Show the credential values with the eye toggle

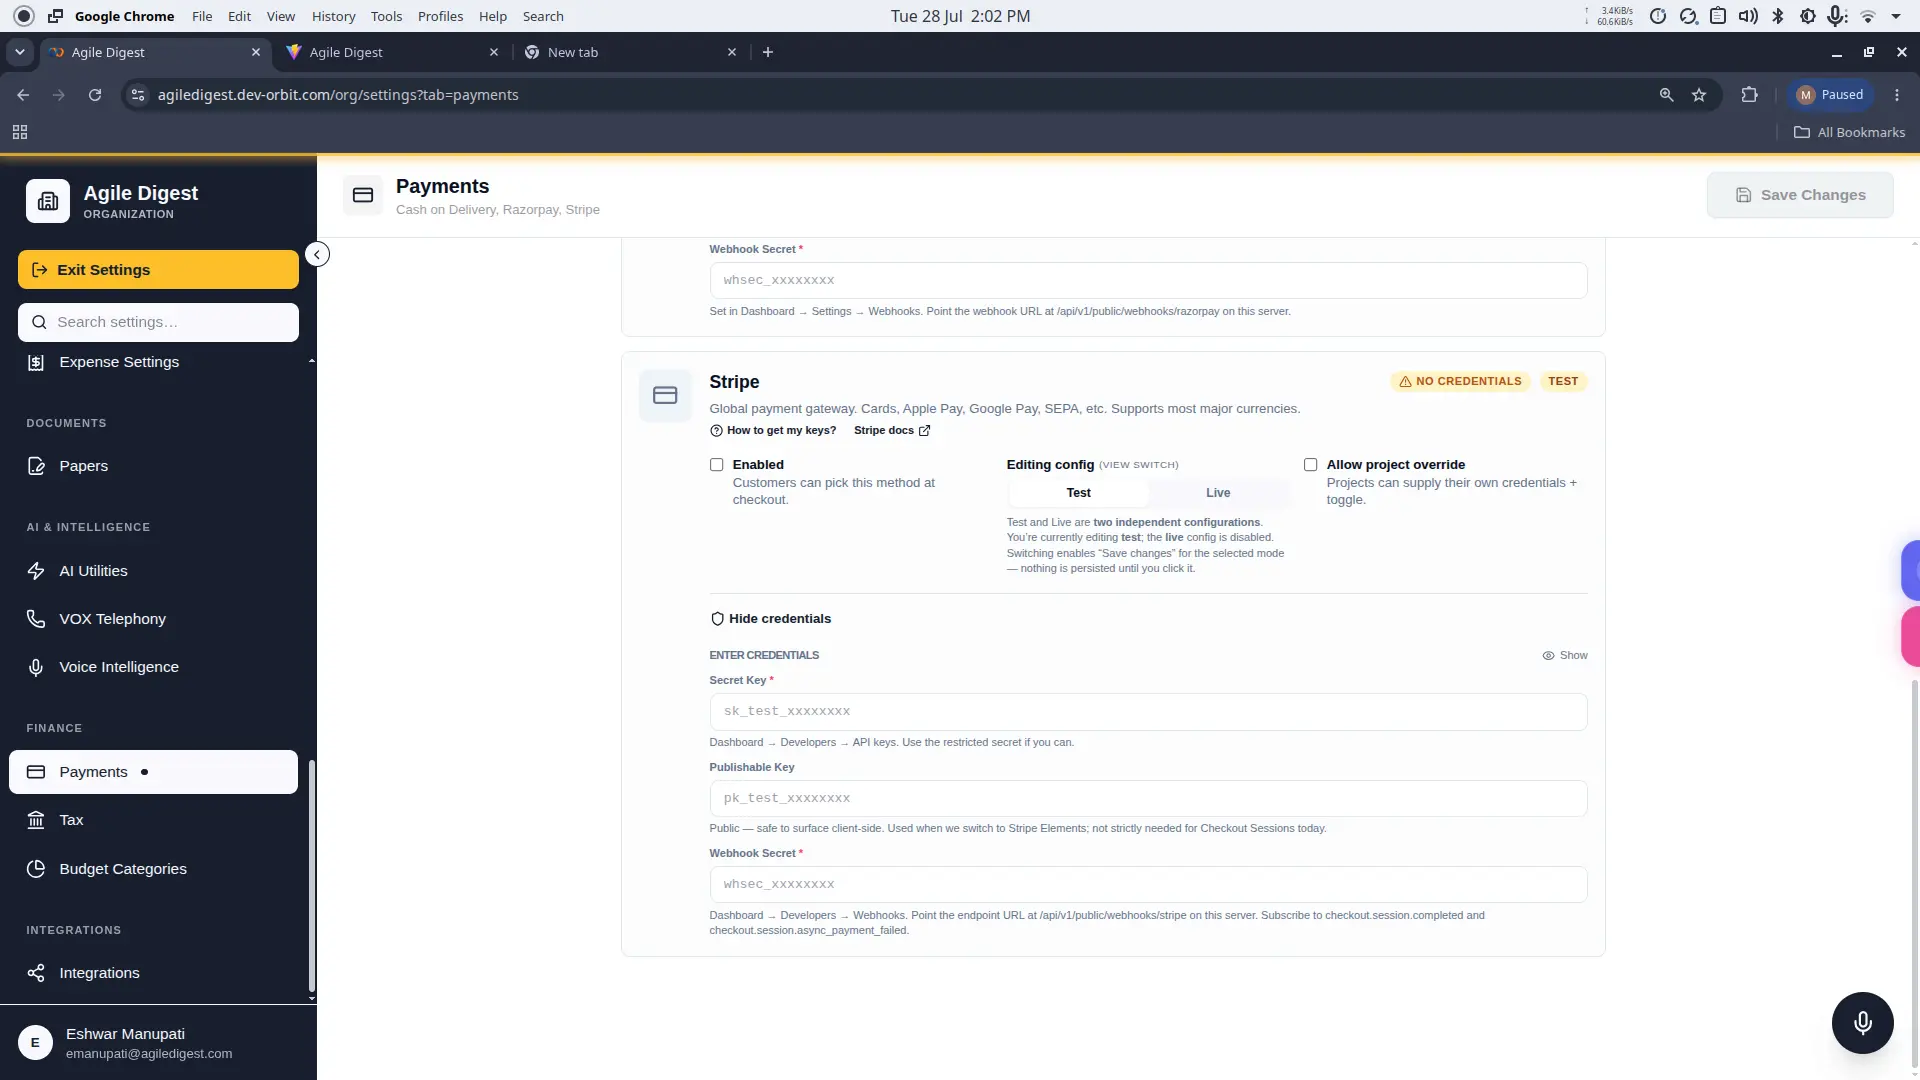click(1565, 656)
